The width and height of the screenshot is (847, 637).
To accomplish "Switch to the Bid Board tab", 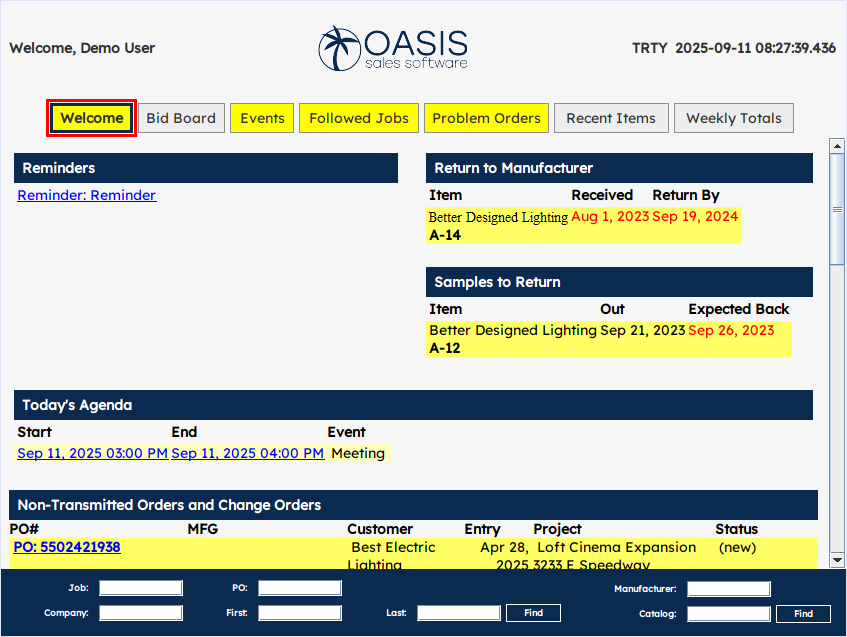I will click(181, 117).
